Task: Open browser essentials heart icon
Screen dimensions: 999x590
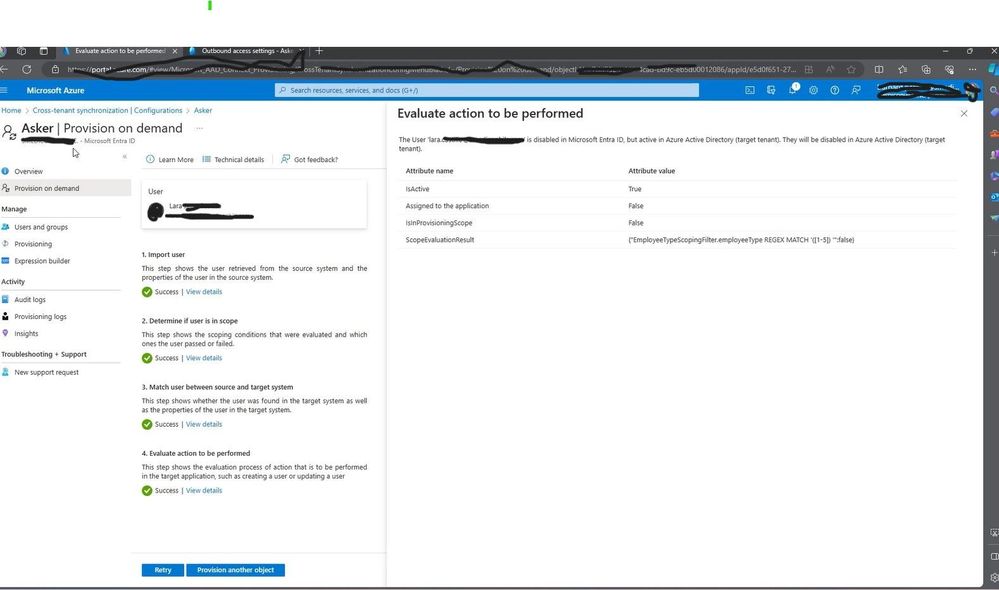Action: pos(949,69)
